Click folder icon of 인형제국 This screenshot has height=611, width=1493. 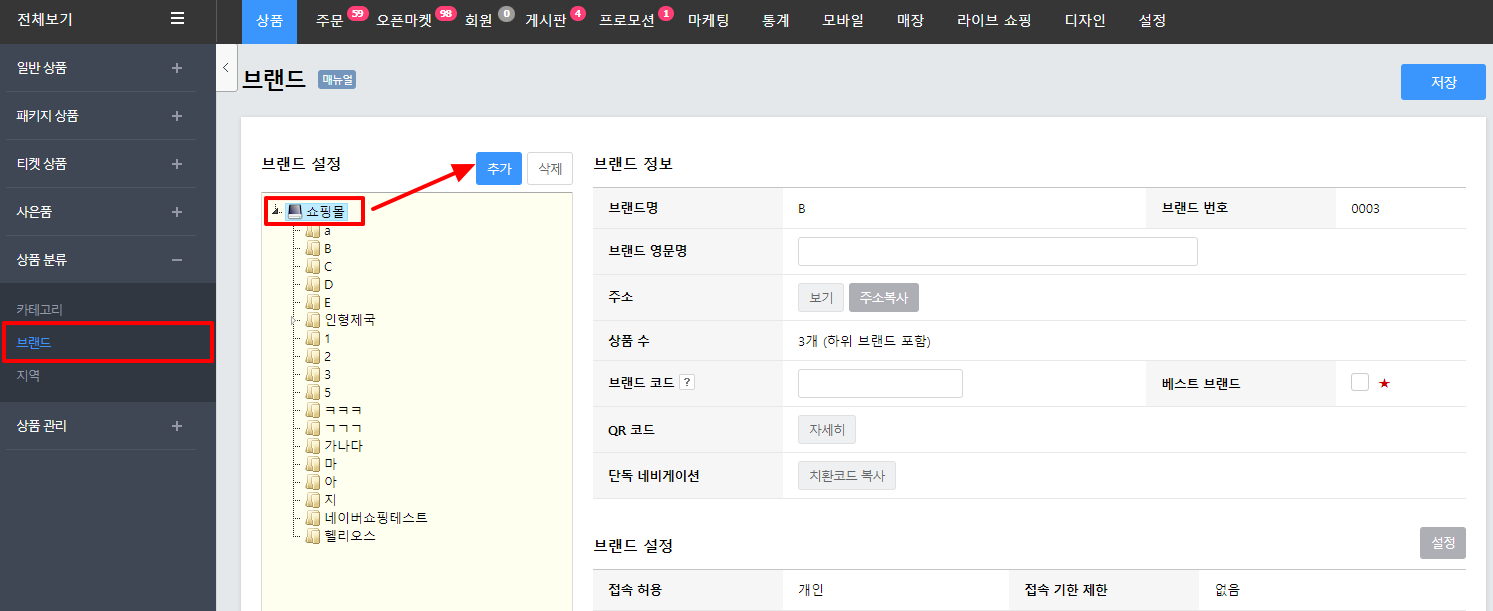313,320
